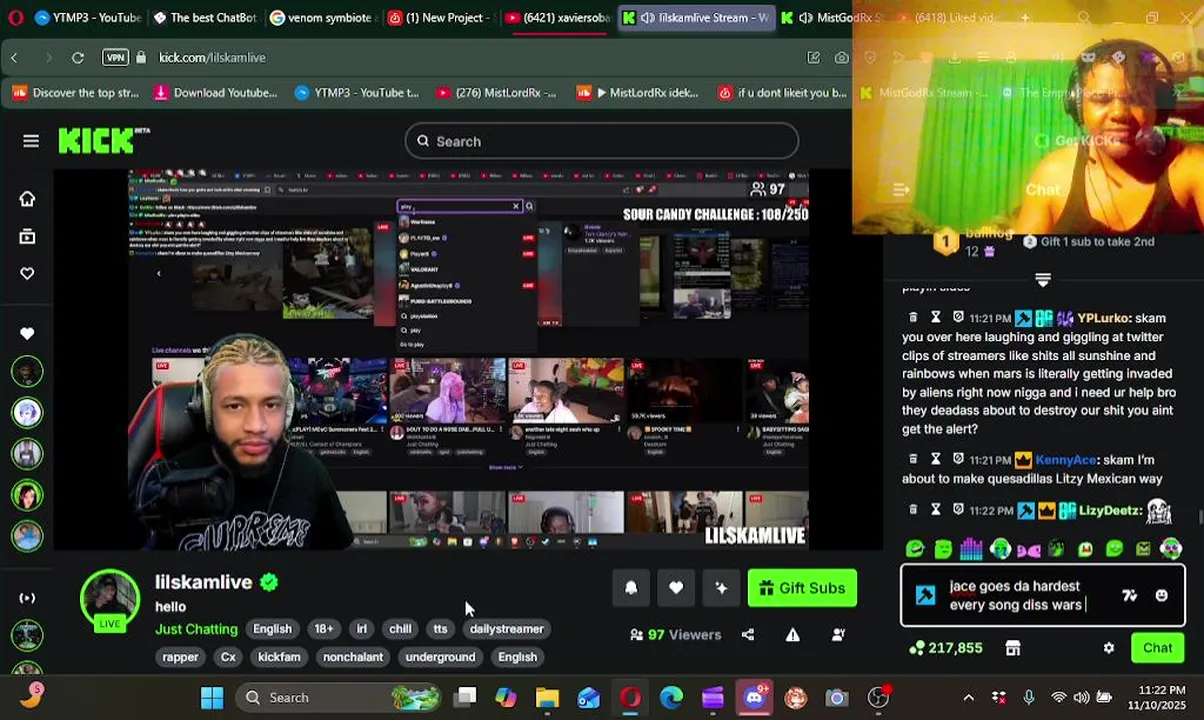Toggle stream notifications bell
Viewport: 1204px width, 720px height.
[631, 588]
